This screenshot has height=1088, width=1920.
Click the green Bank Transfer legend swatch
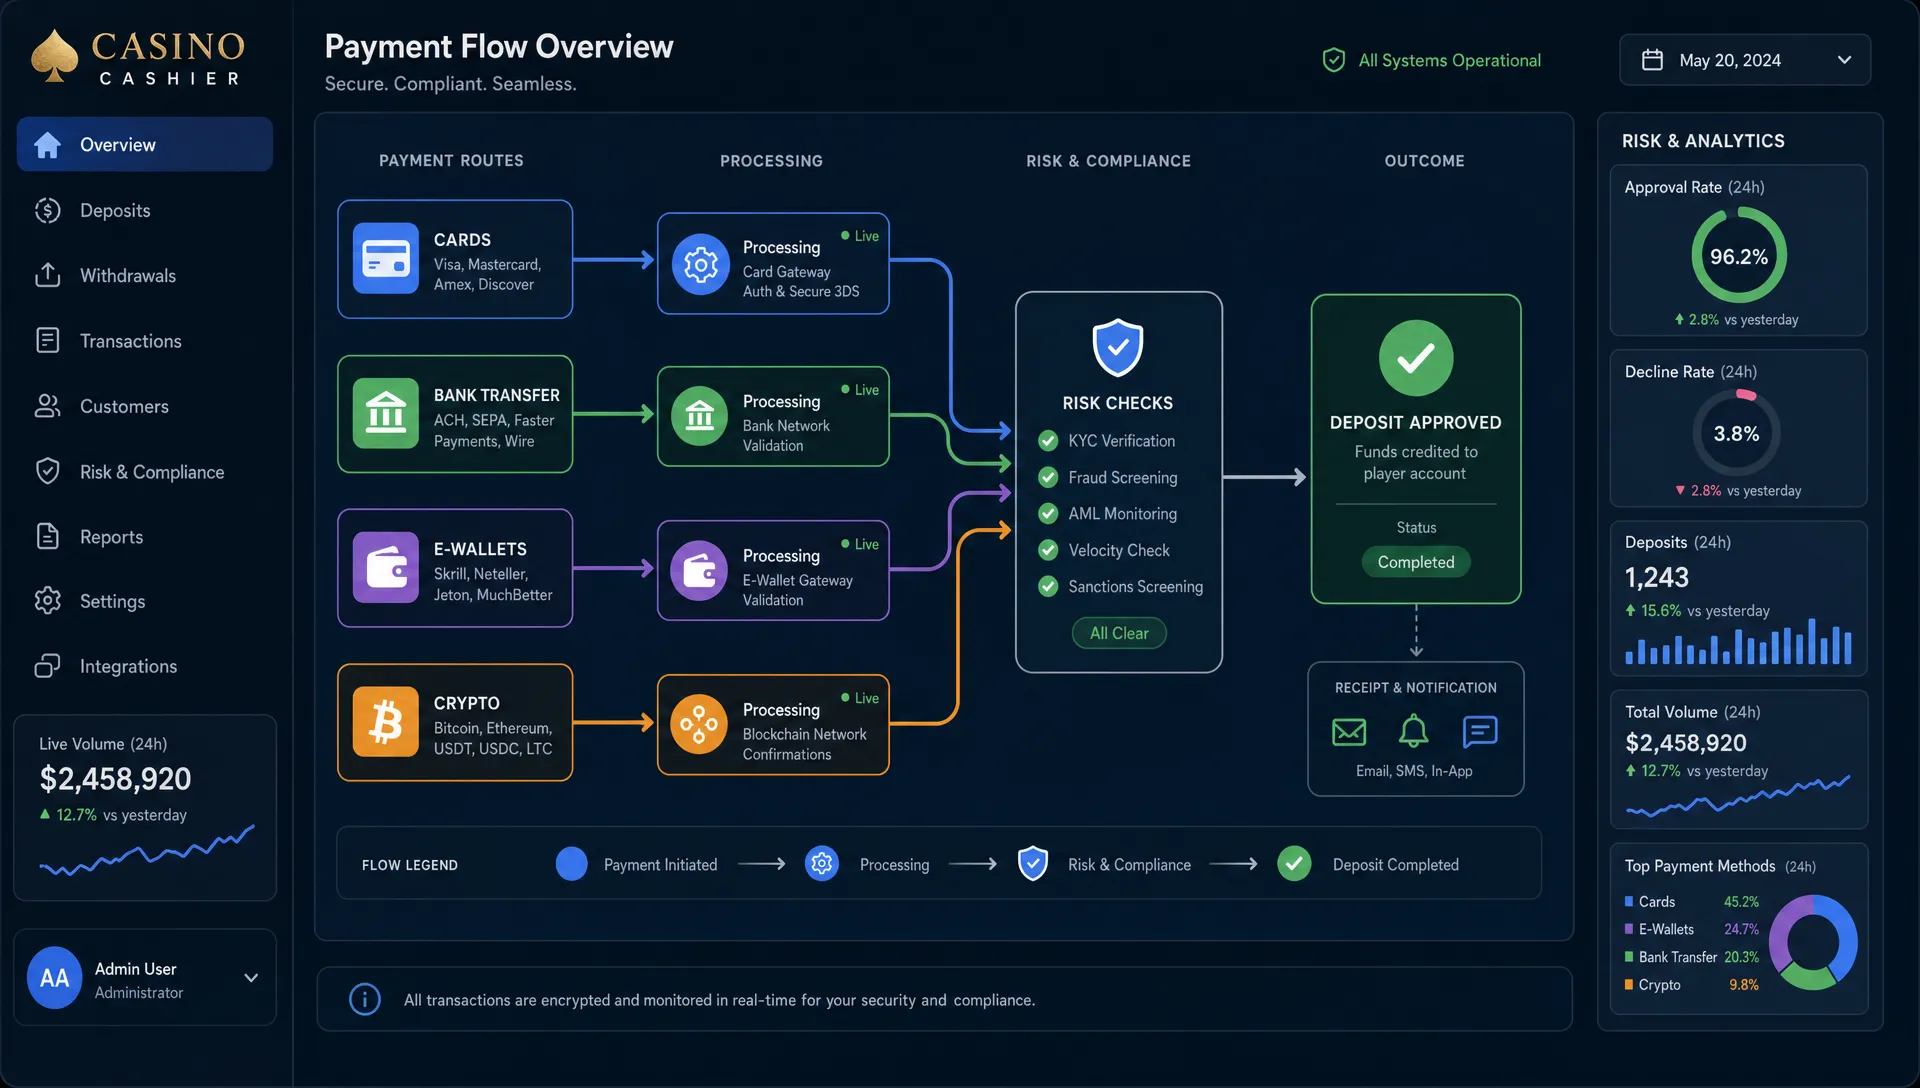pyautogui.click(x=1629, y=957)
